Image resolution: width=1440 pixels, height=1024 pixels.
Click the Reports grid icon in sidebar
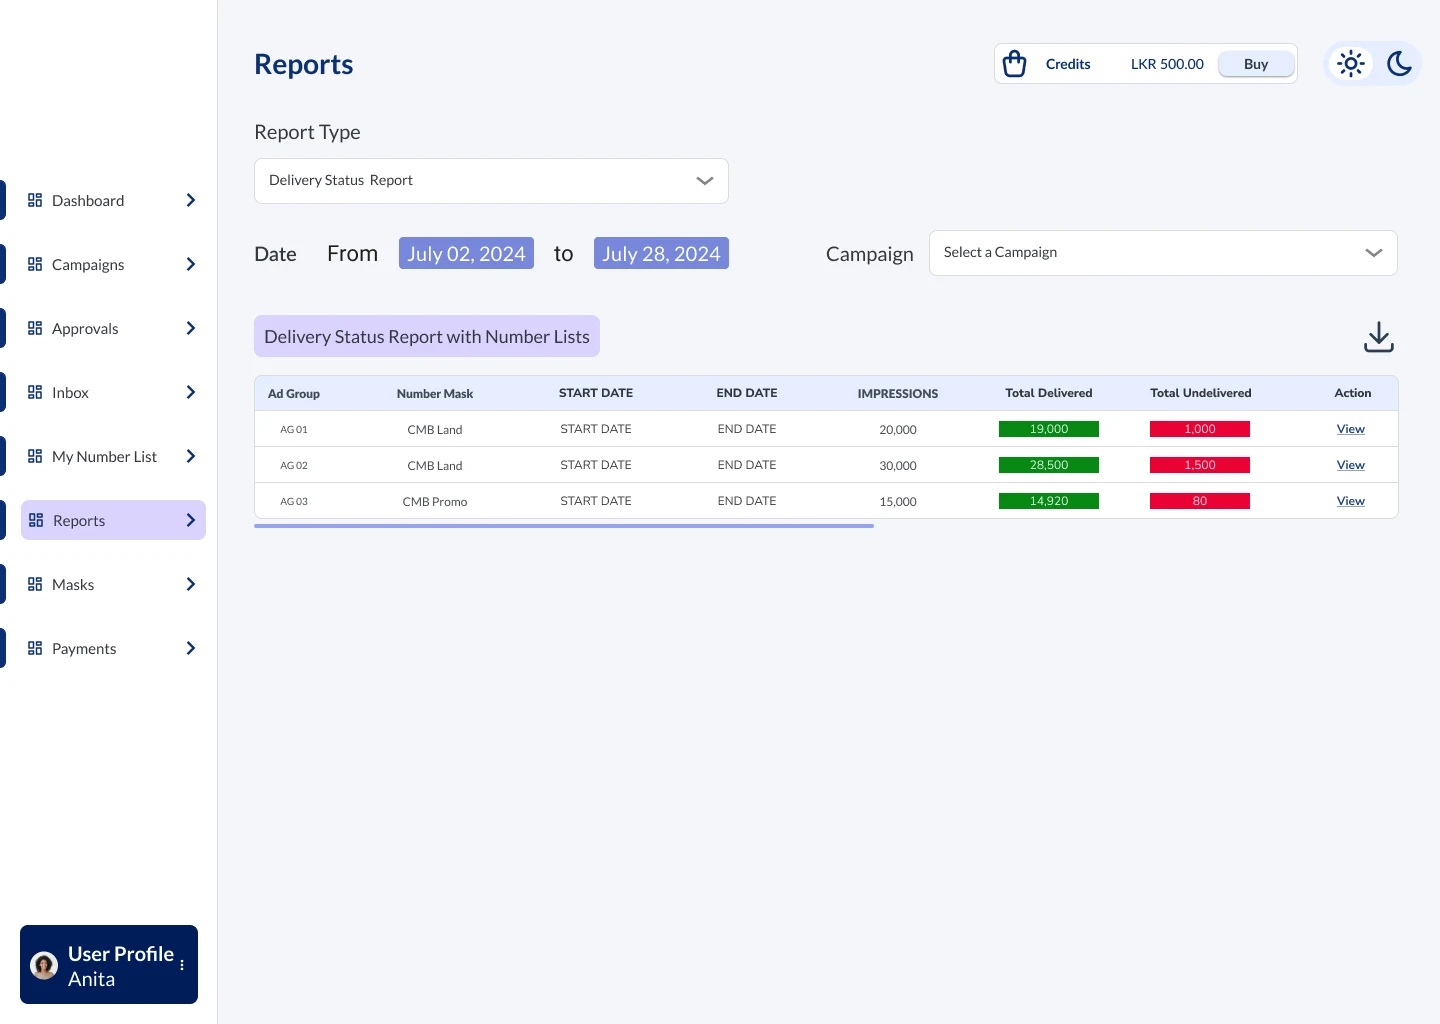click(36, 520)
